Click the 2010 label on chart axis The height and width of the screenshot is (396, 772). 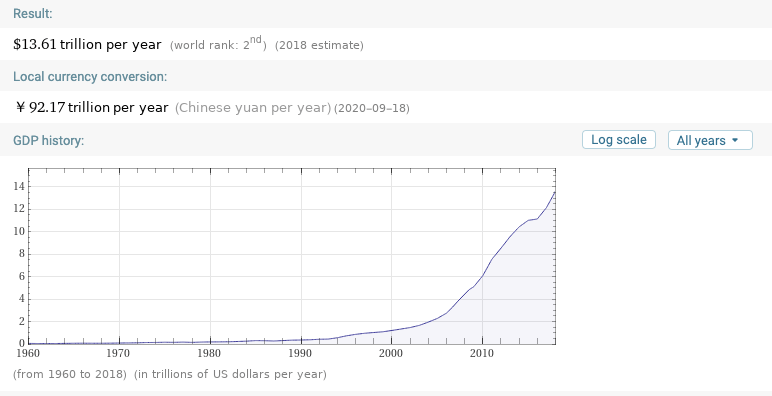tap(482, 353)
